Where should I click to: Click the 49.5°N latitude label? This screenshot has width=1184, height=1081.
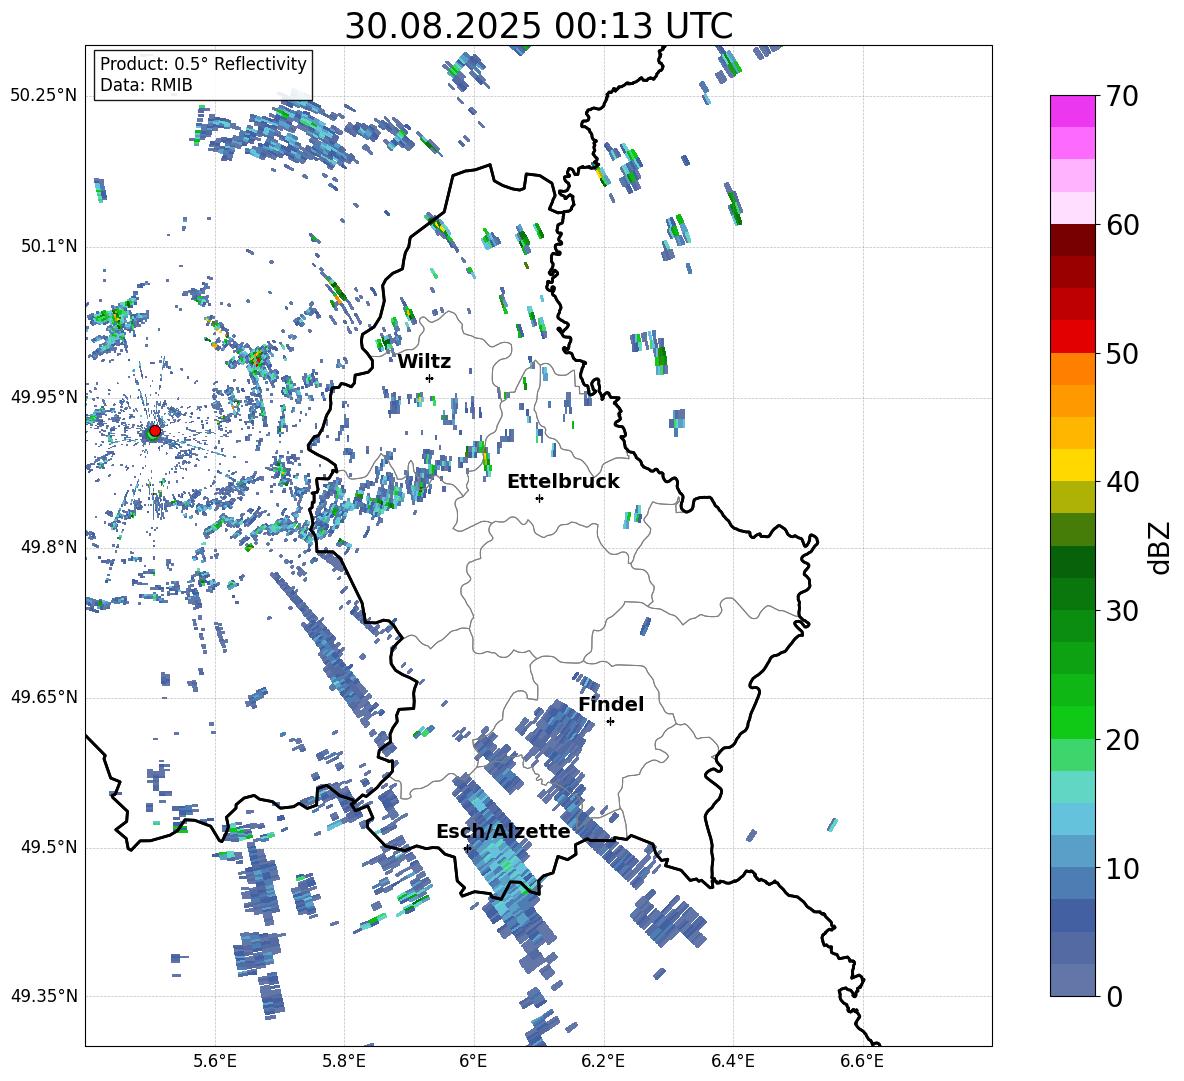pyautogui.click(x=48, y=847)
